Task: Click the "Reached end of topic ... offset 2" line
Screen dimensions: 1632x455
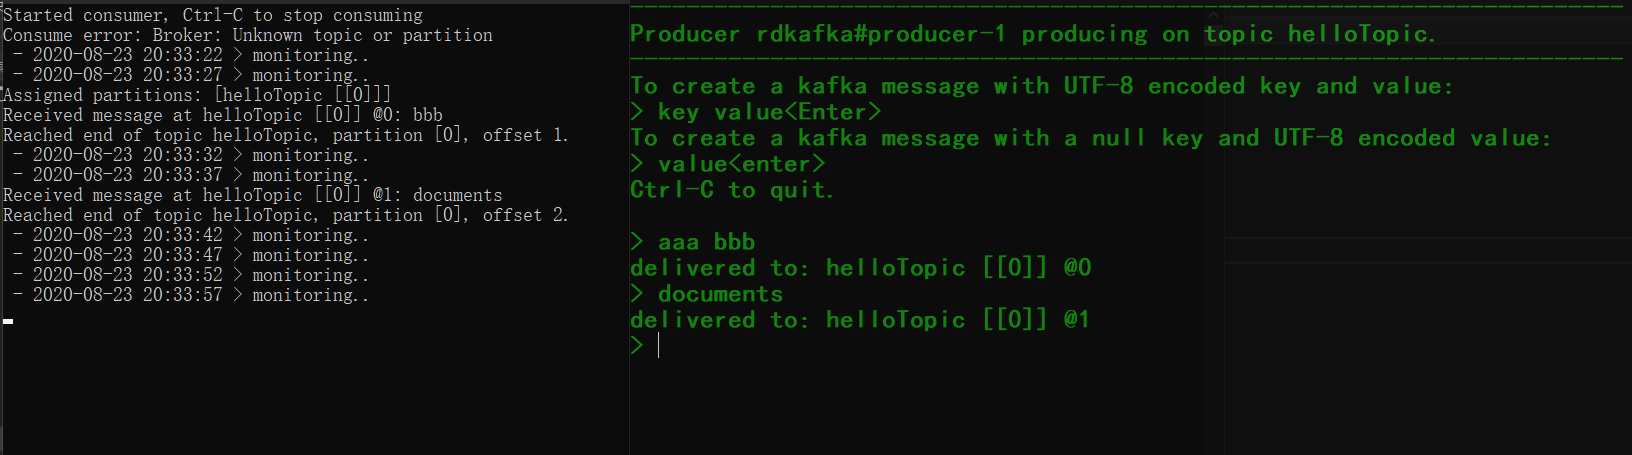Action: (x=285, y=215)
